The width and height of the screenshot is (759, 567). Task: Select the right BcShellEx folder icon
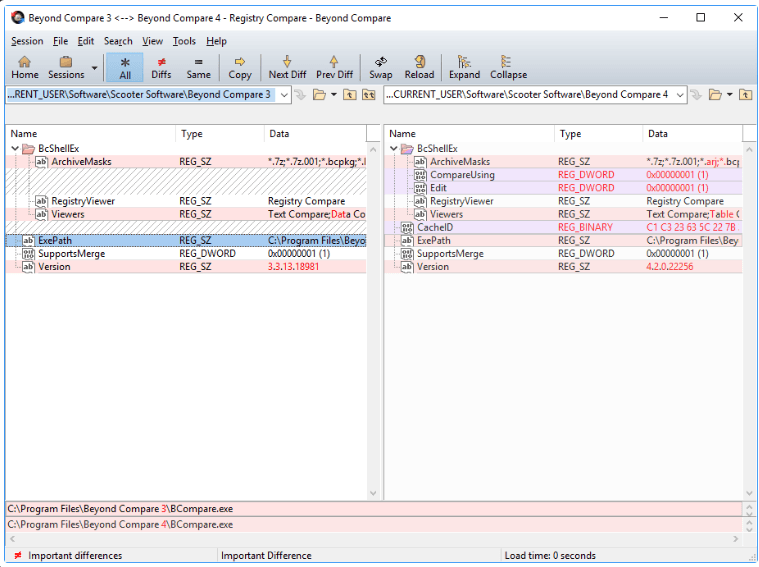408,148
